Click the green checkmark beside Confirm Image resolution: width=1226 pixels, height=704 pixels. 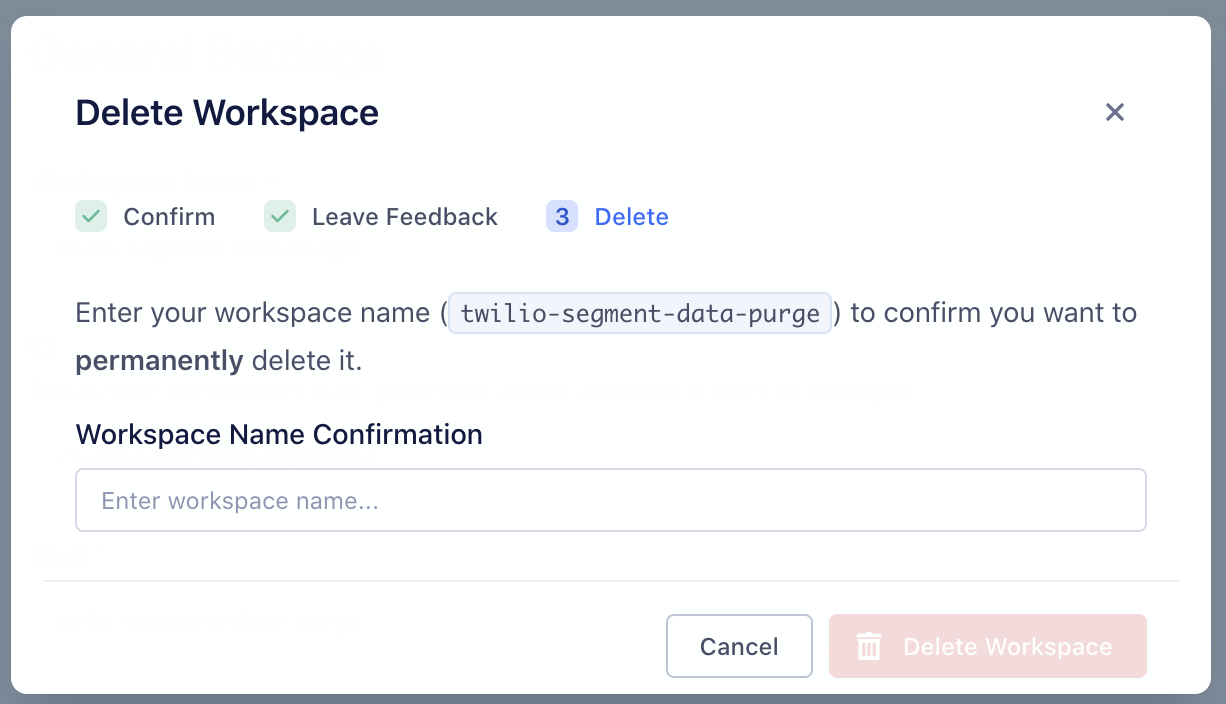(91, 216)
